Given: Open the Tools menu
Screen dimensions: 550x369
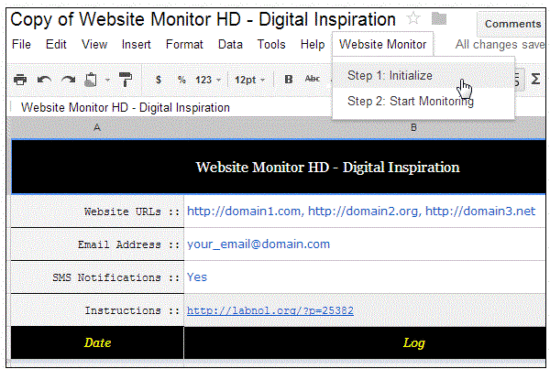Looking at the screenshot, I should [271, 45].
